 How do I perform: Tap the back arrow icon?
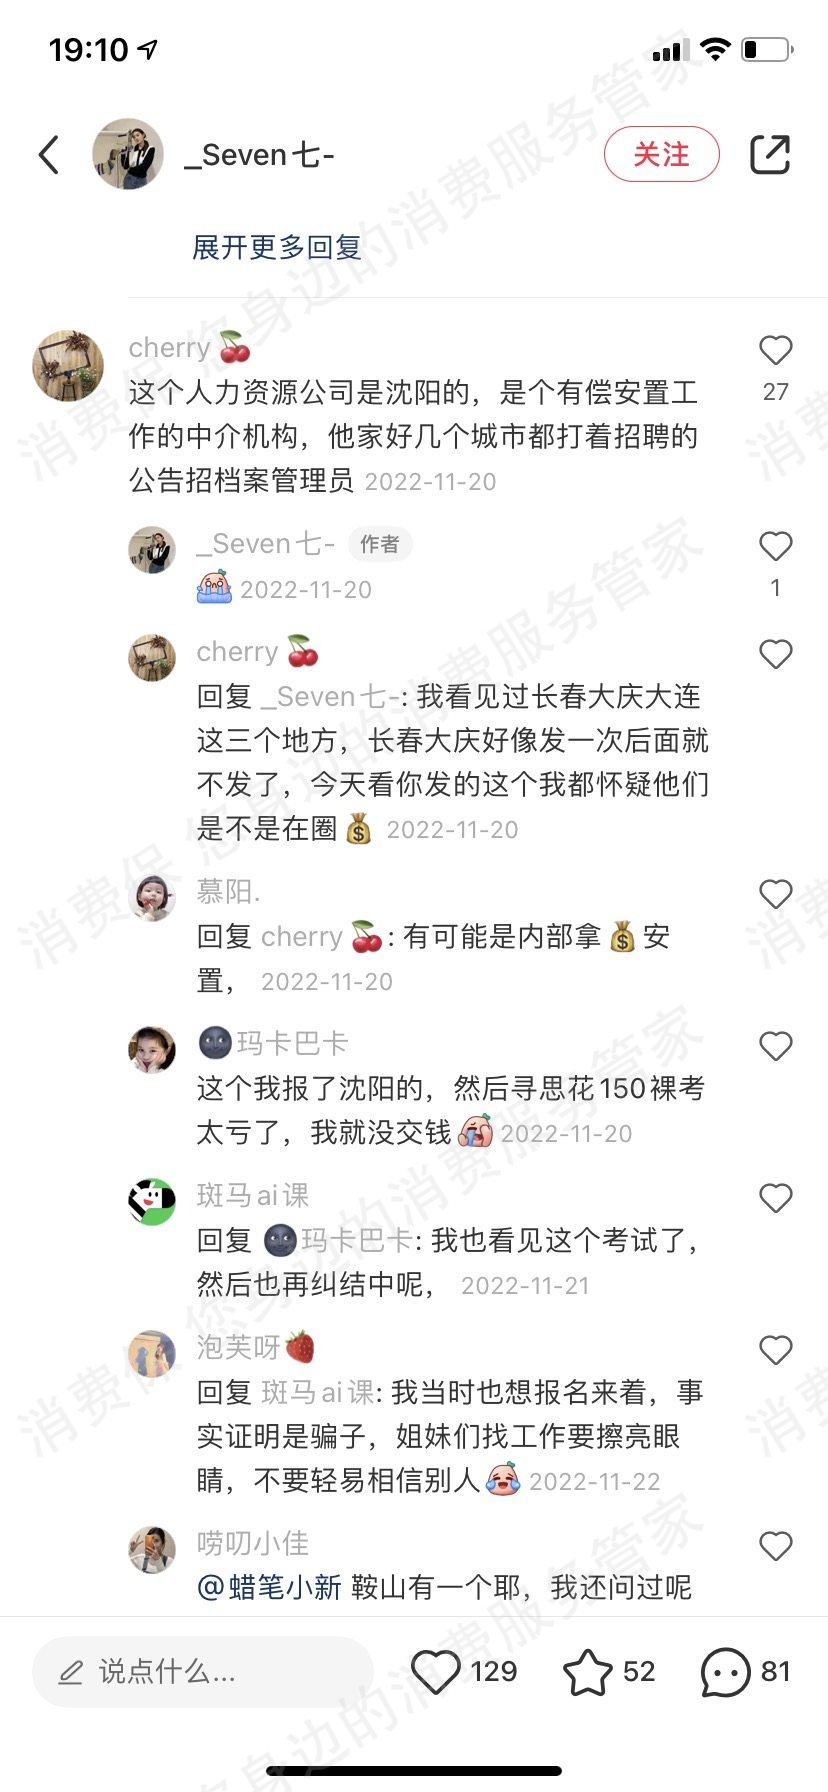point(49,155)
